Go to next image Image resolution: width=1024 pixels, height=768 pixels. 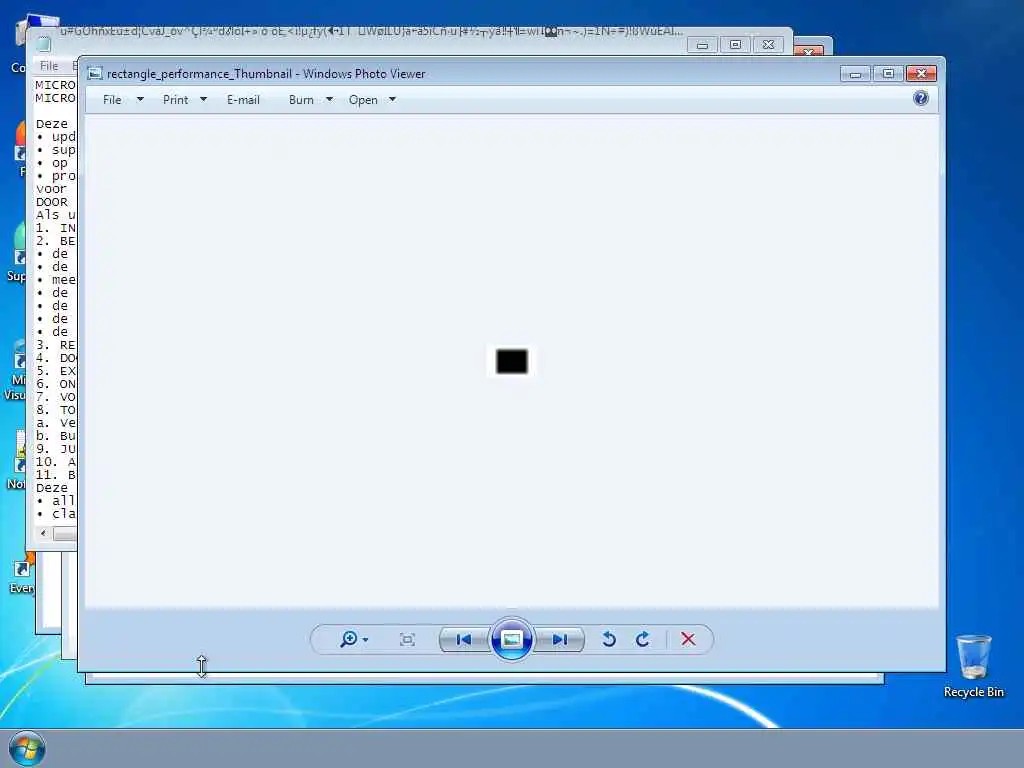click(x=559, y=639)
